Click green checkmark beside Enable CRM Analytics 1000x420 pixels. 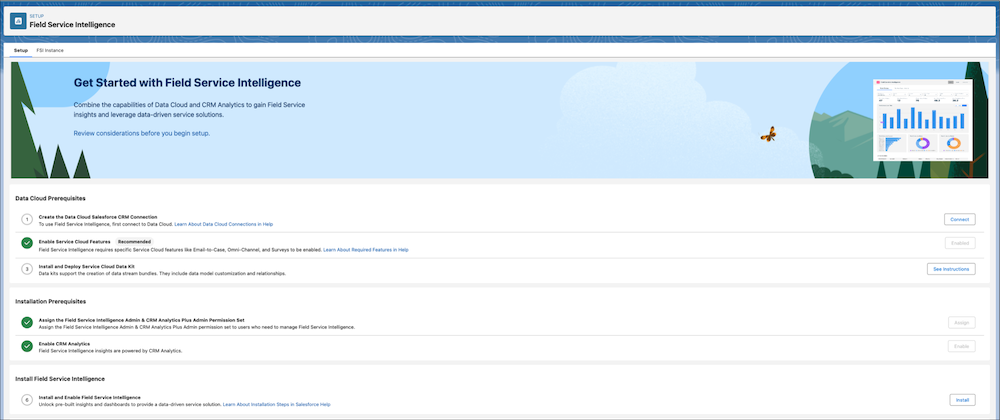[27, 346]
